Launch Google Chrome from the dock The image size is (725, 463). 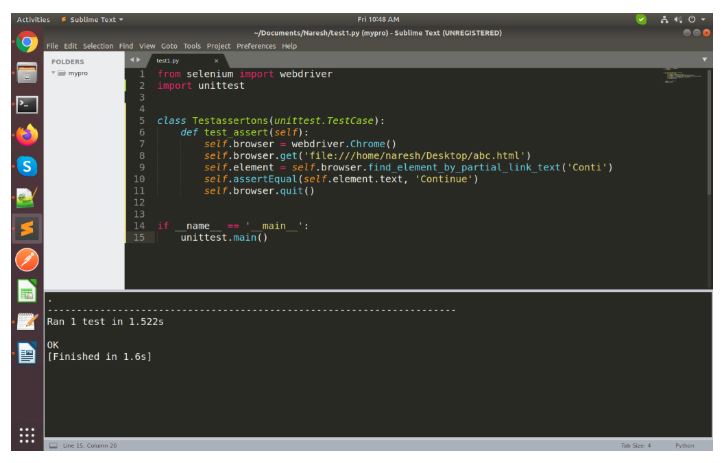click(x=27, y=42)
